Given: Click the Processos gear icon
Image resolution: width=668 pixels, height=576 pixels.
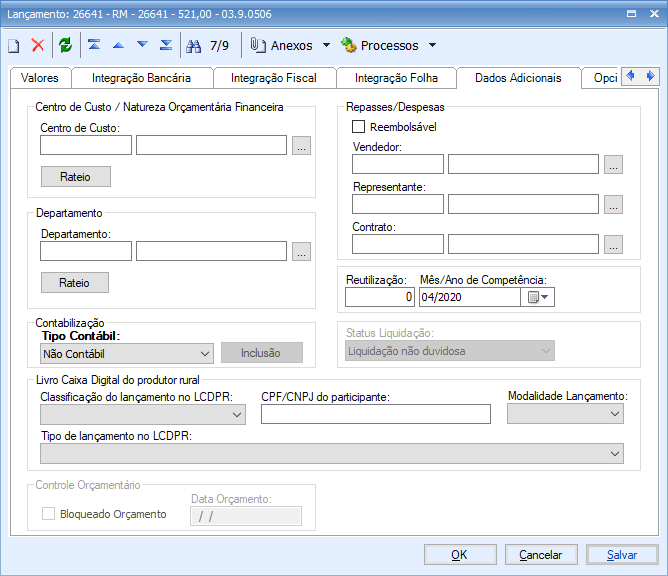Looking at the screenshot, I should (348, 45).
